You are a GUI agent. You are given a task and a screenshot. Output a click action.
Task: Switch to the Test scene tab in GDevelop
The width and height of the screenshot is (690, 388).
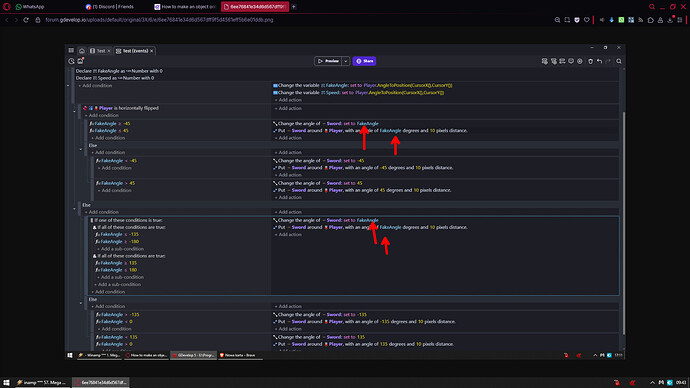[100, 51]
